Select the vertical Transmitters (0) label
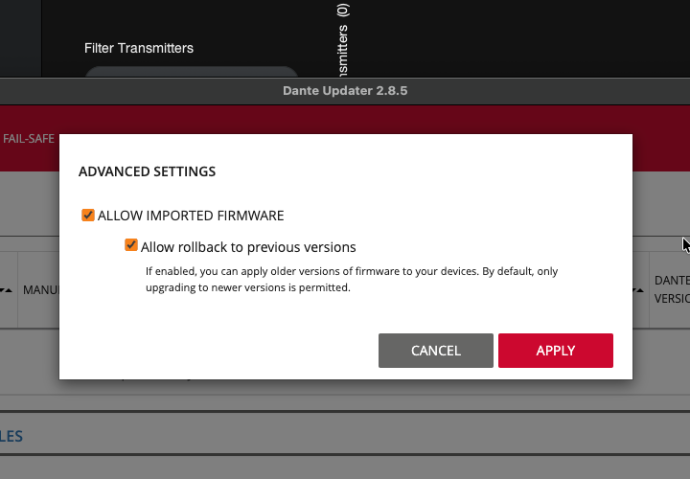Viewport: 690px width, 479px height. [x=343, y=40]
